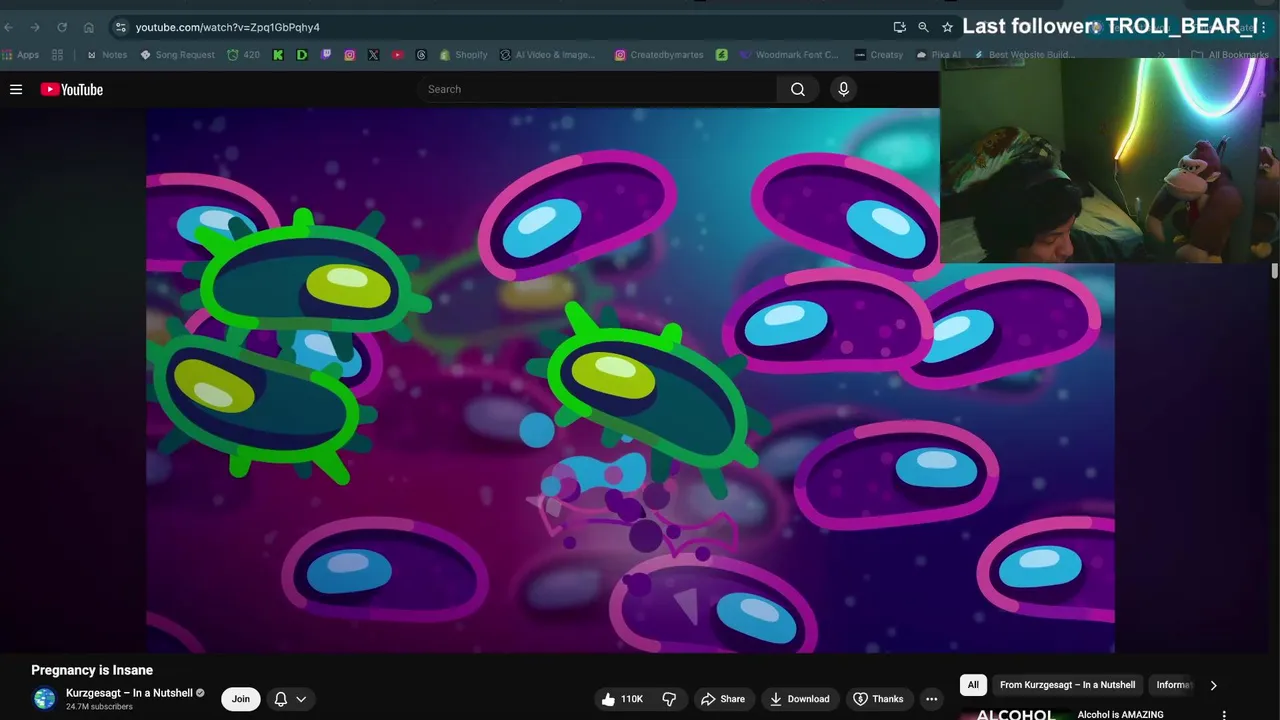
Task: Open the Twitch bookmark icon
Action: coord(326,55)
